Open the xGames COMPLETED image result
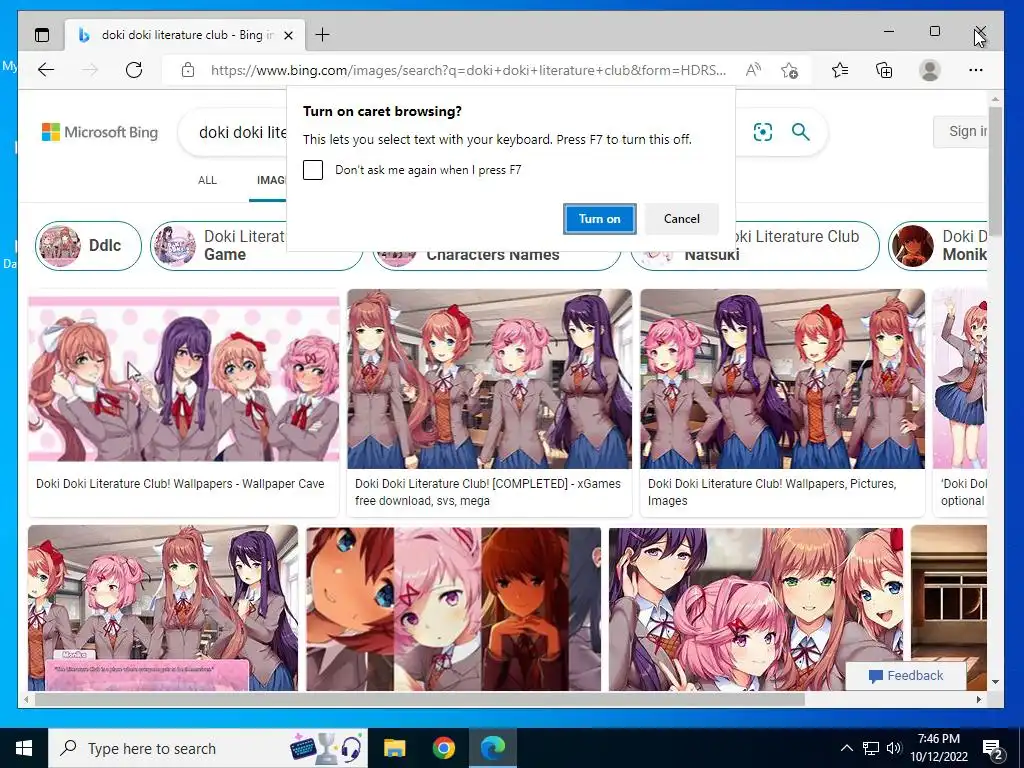 pyautogui.click(x=489, y=379)
